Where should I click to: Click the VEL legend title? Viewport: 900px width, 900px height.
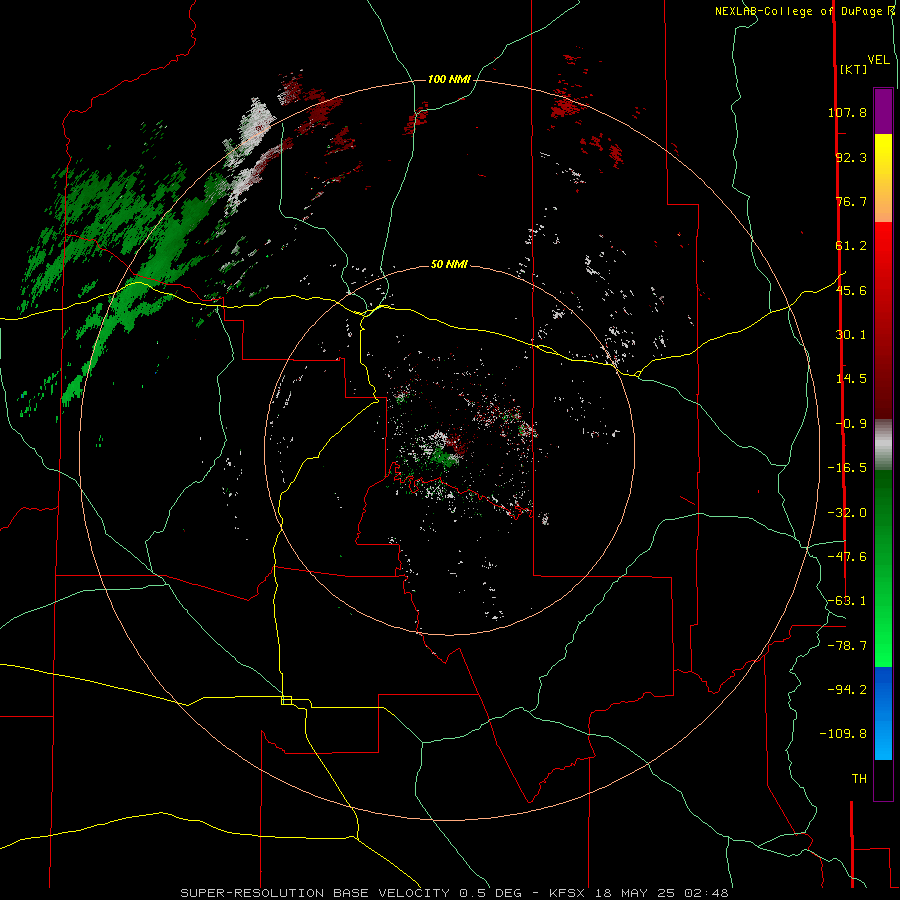878,60
